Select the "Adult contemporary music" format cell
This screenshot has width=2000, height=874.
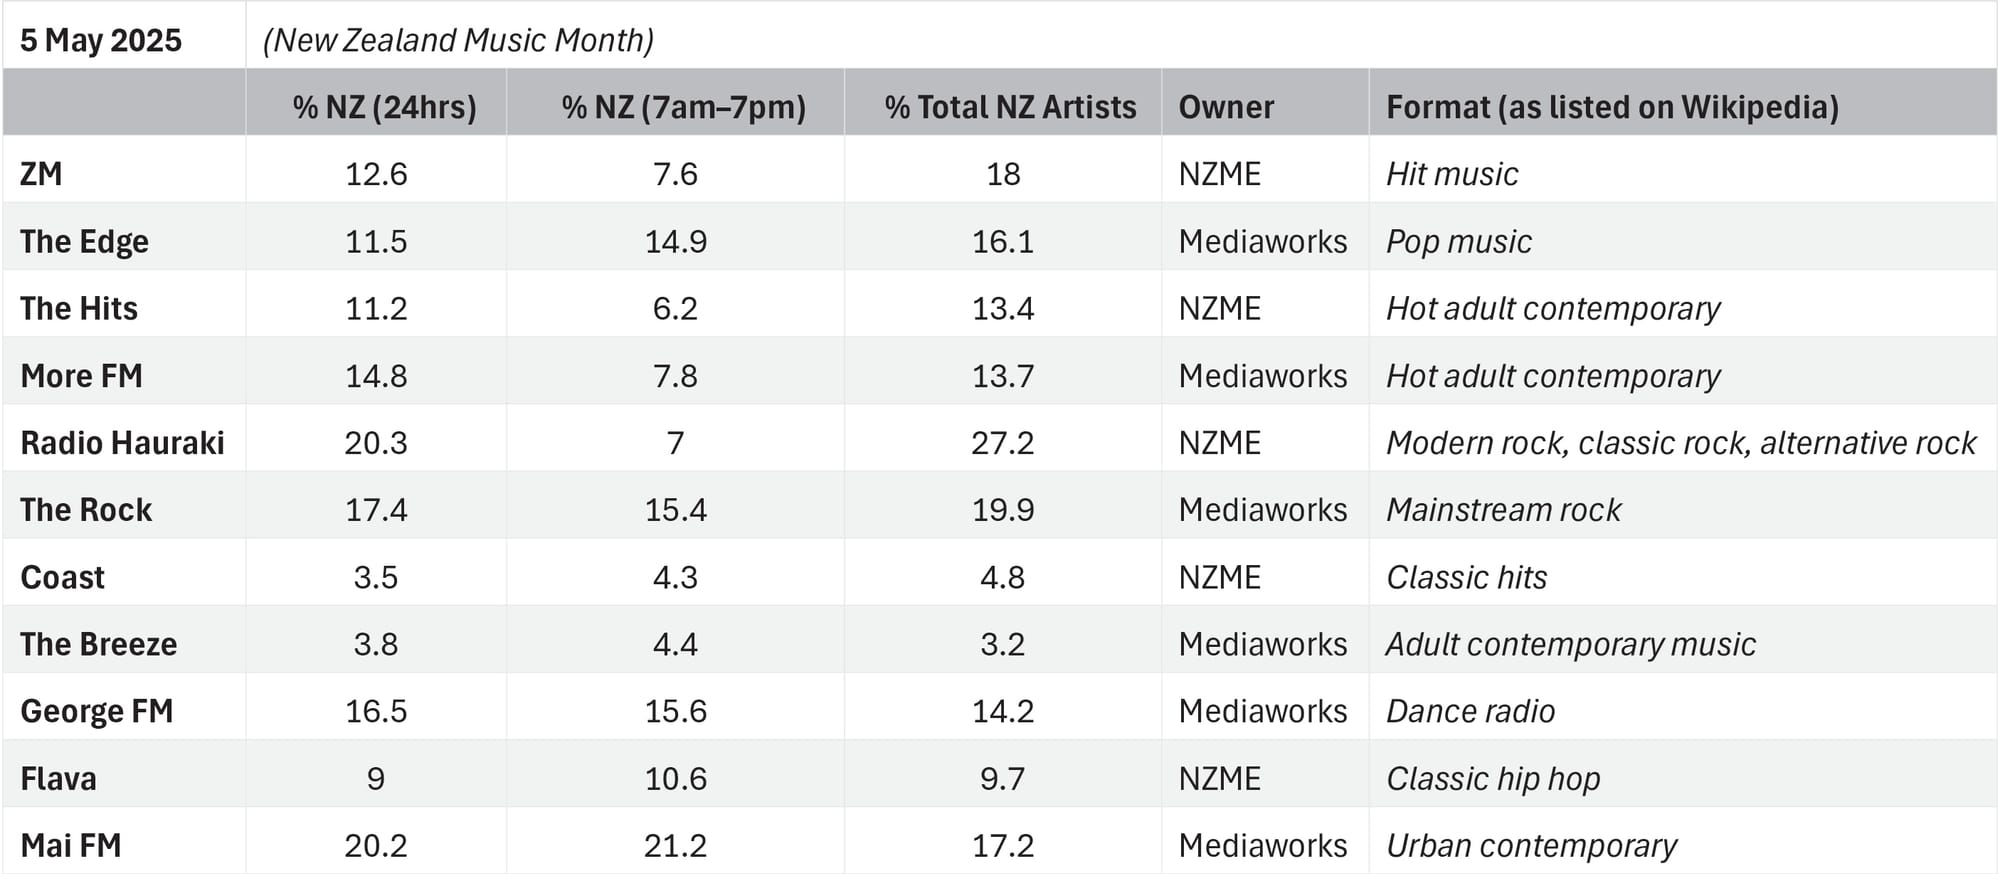point(1570,644)
